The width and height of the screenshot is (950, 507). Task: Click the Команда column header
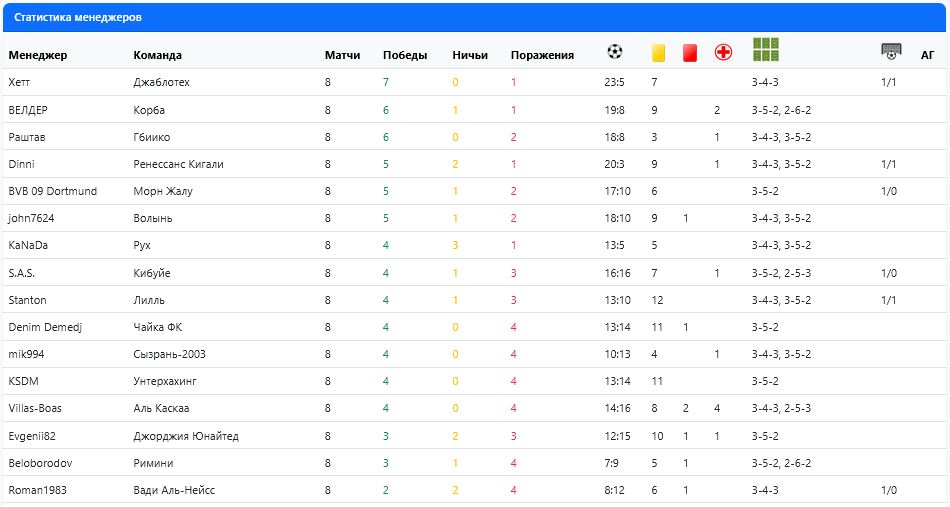(x=157, y=55)
